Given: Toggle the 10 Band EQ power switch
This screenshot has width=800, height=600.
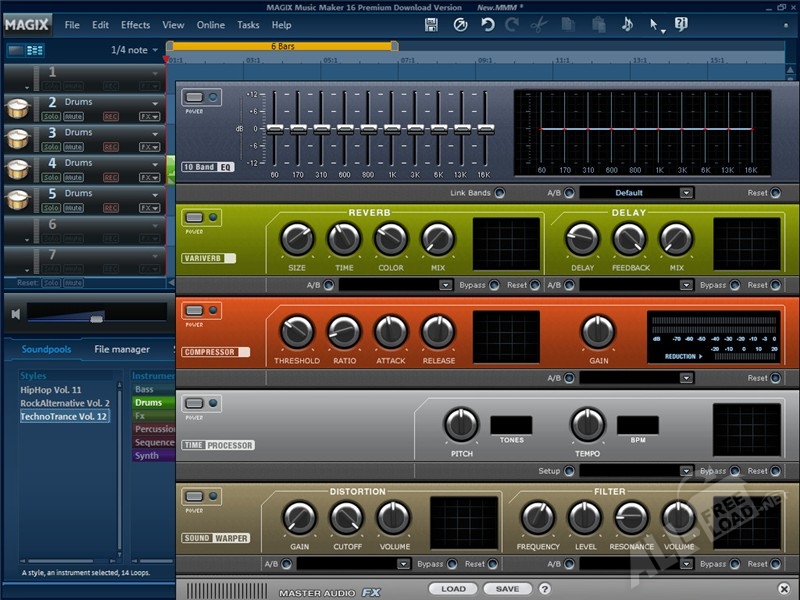Looking at the screenshot, I should pos(194,97).
